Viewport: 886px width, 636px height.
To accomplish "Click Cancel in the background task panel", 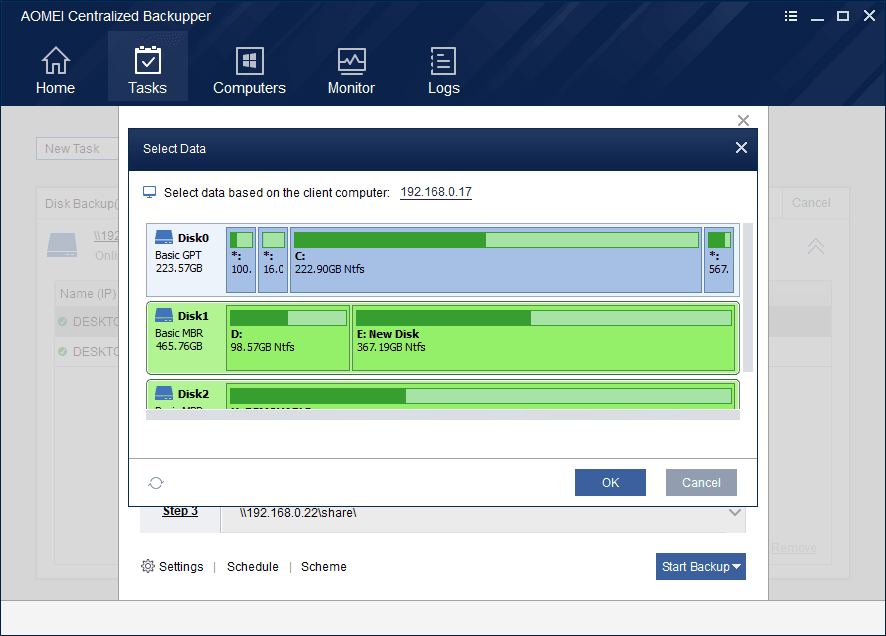I will (811, 203).
